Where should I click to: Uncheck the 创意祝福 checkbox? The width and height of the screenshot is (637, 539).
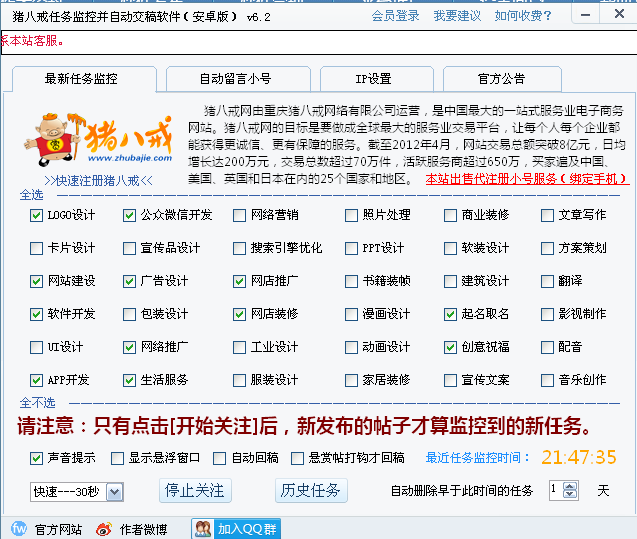[450, 347]
